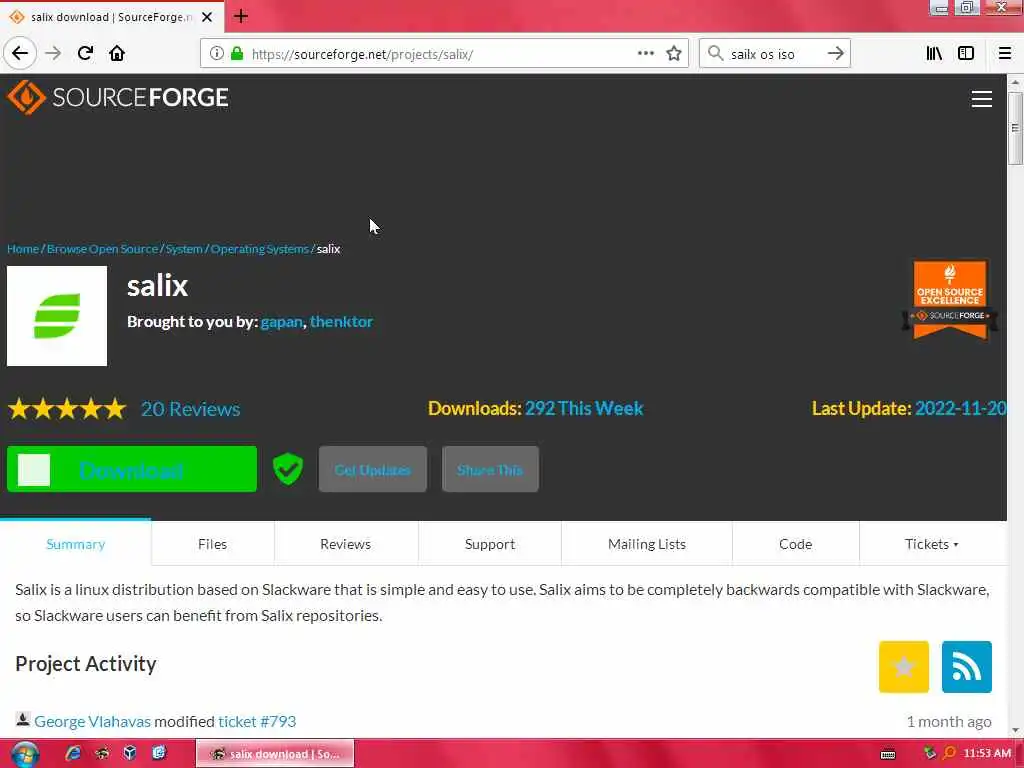Screen dimensions: 1024x768
Task: Click the vertical scrollbar thumb
Action: [x=1015, y=128]
